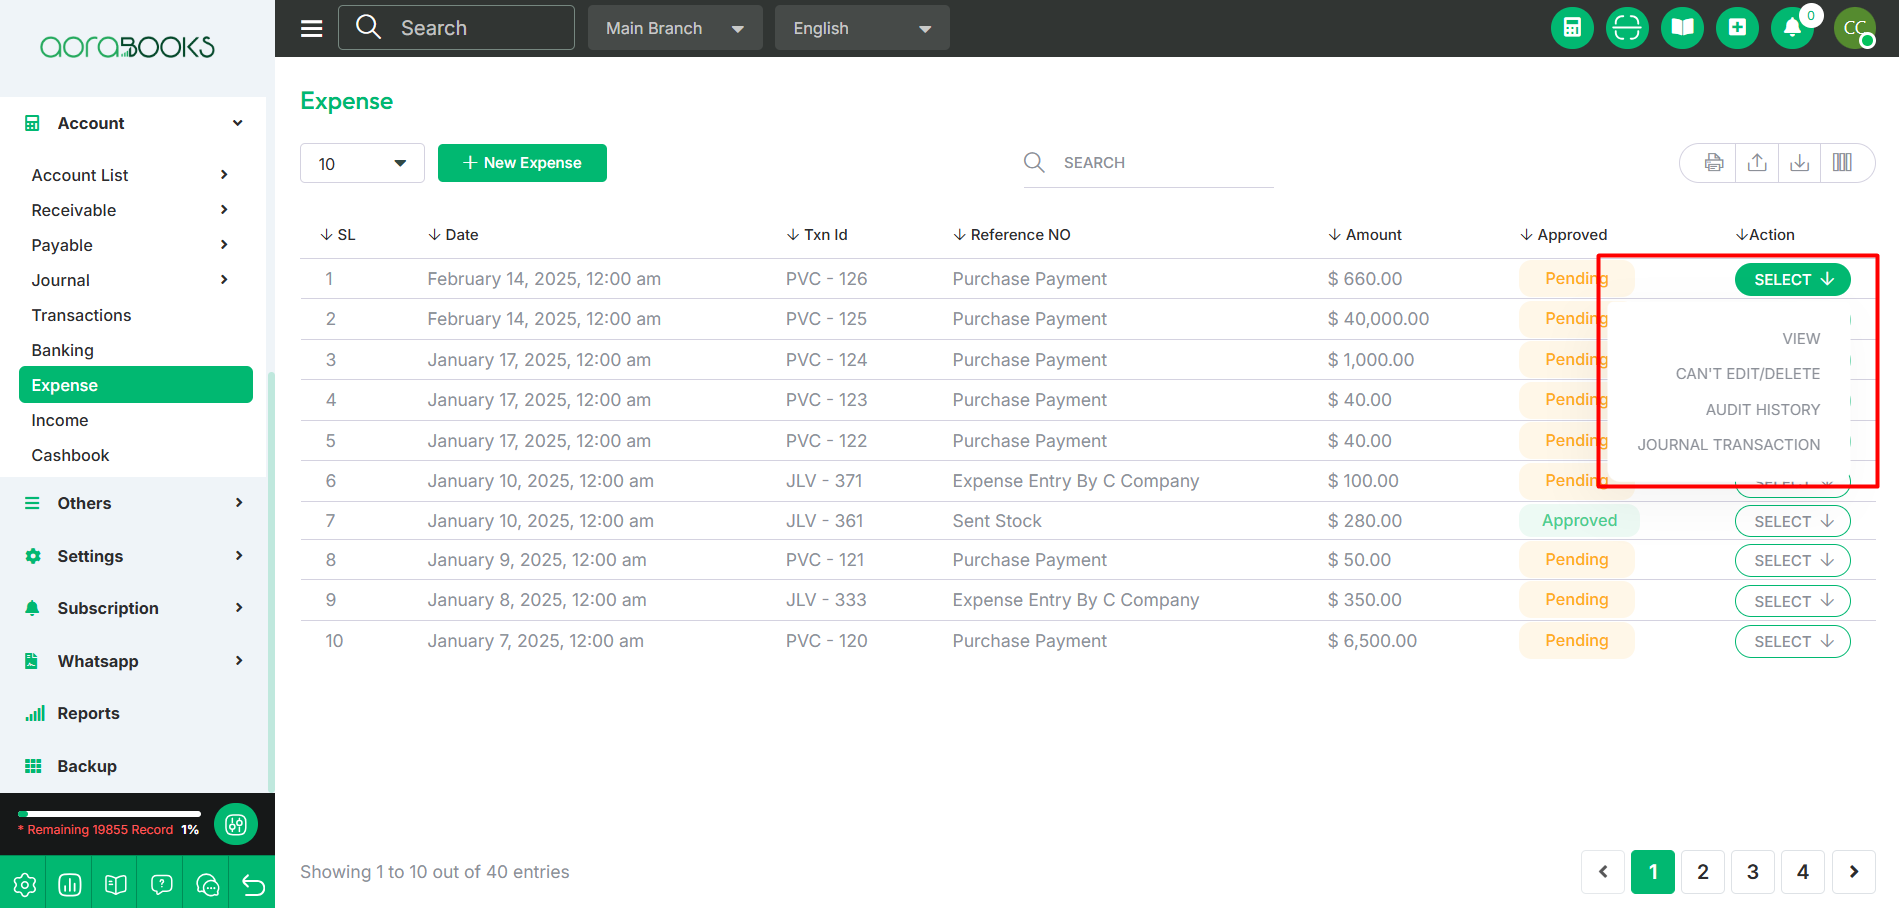Sort table by SL column
The height and width of the screenshot is (908, 1899).
(338, 235)
